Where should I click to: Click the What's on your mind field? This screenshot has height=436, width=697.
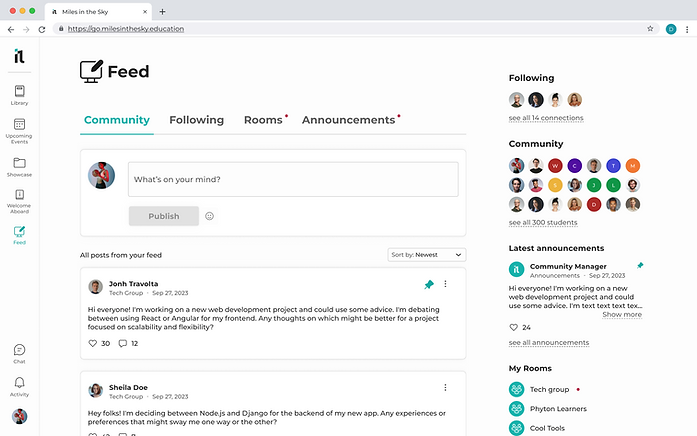293,180
